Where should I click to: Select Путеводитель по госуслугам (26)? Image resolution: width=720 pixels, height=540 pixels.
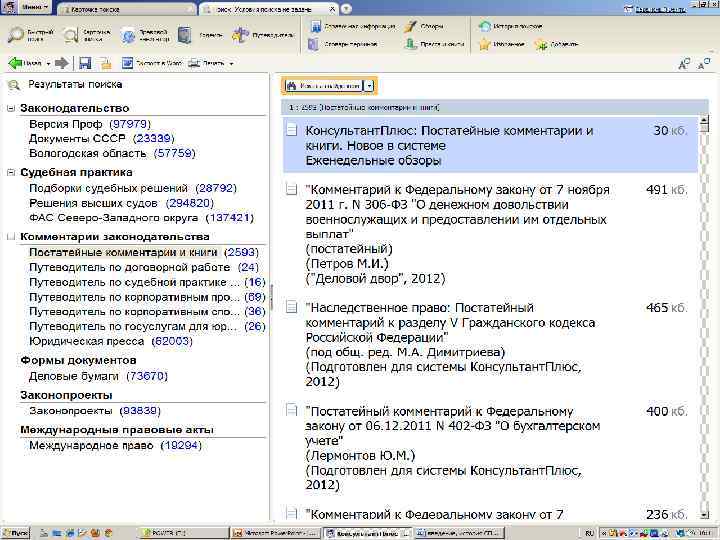click(x=147, y=326)
